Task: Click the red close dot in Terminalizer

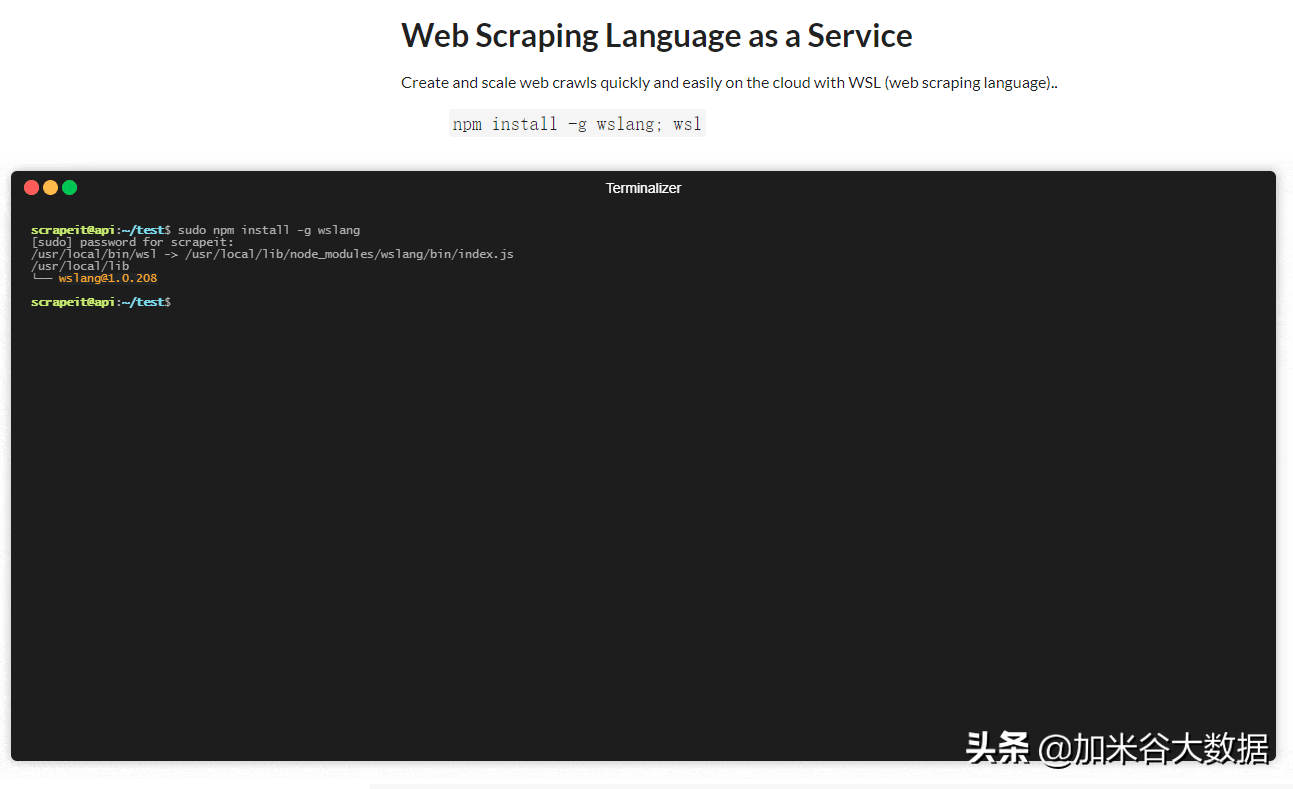Action: tap(31, 188)
